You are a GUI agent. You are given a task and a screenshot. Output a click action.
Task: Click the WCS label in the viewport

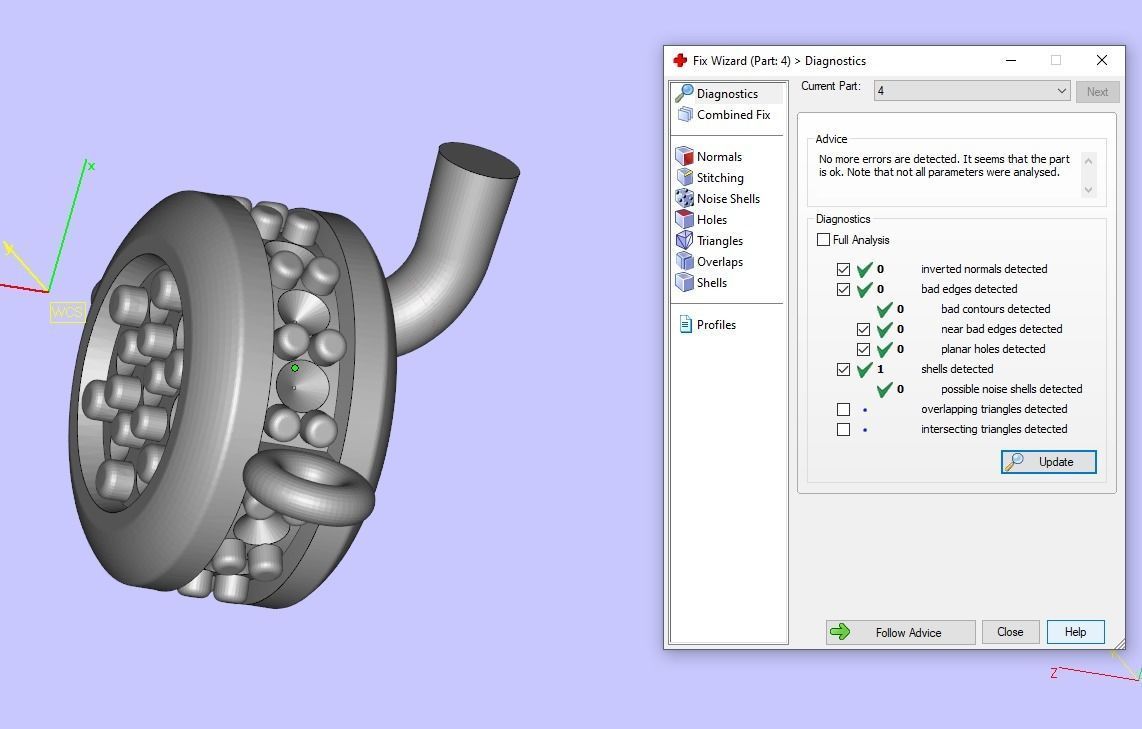pyautogui.click(x=67, y=312)
